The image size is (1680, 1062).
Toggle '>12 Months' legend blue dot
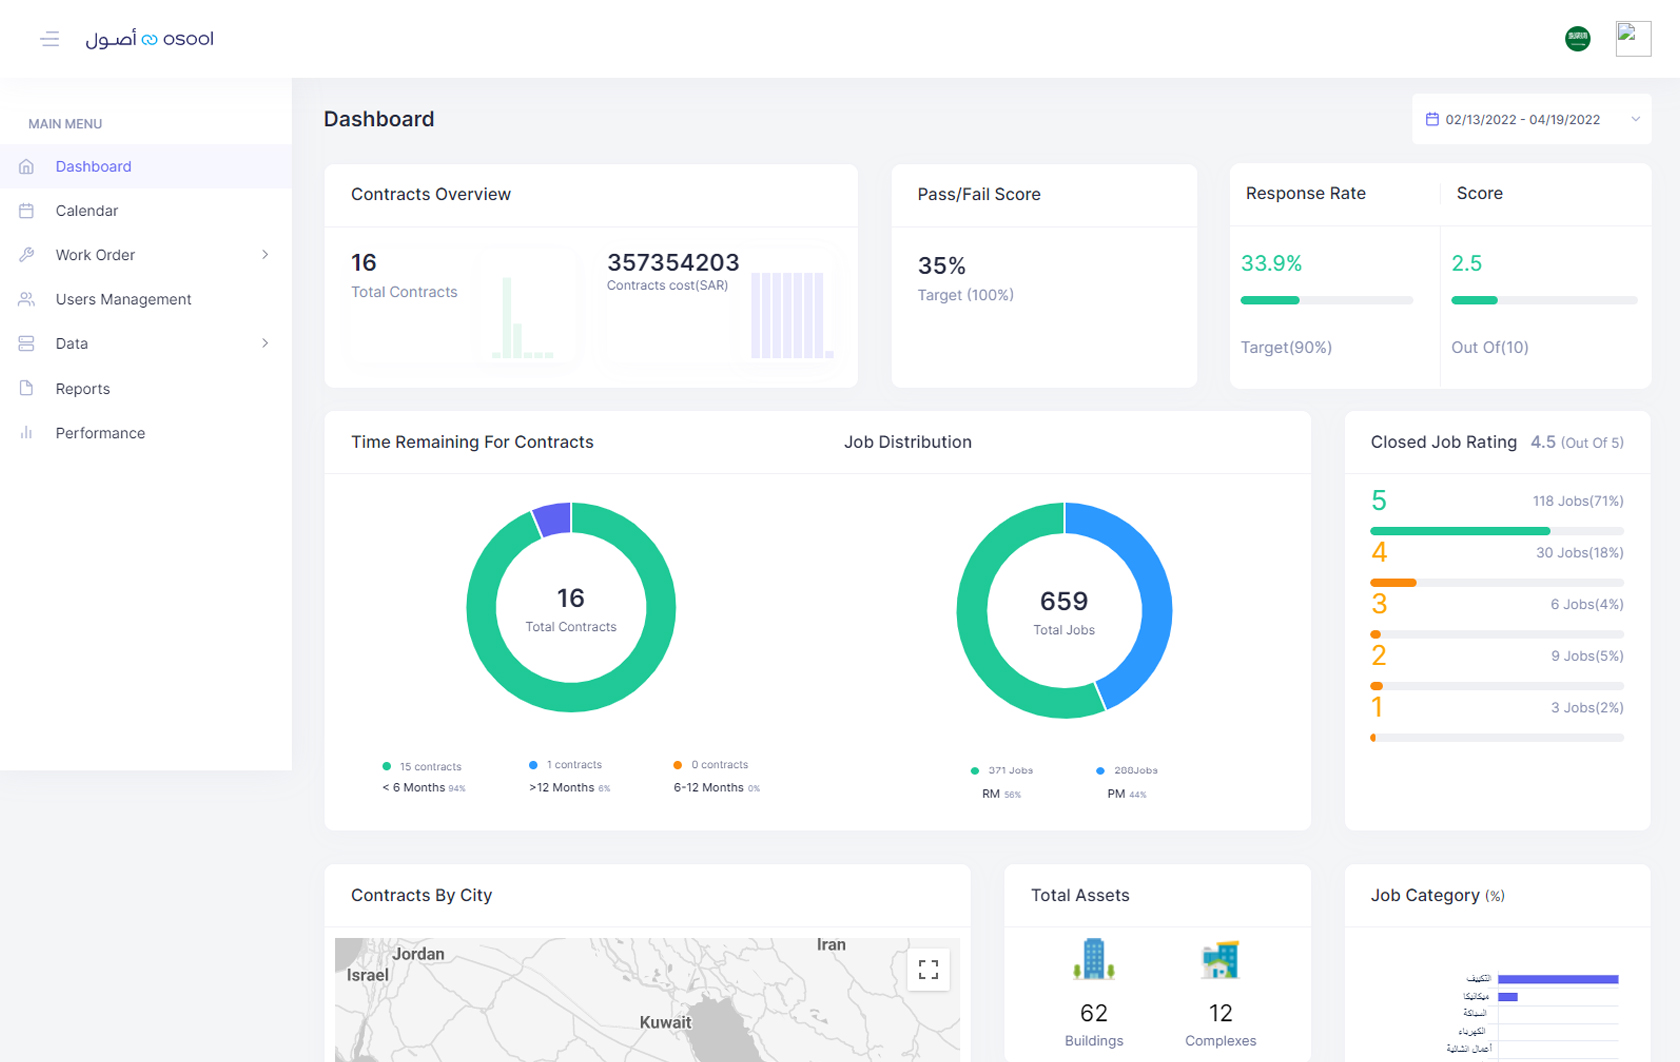point(533,765)
